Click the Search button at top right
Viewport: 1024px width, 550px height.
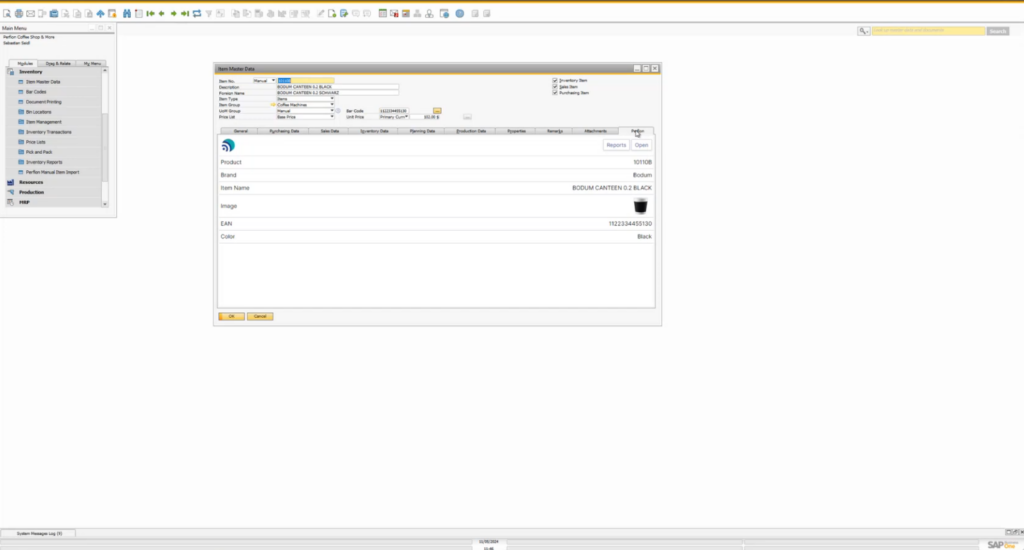[x=997, y=31]
